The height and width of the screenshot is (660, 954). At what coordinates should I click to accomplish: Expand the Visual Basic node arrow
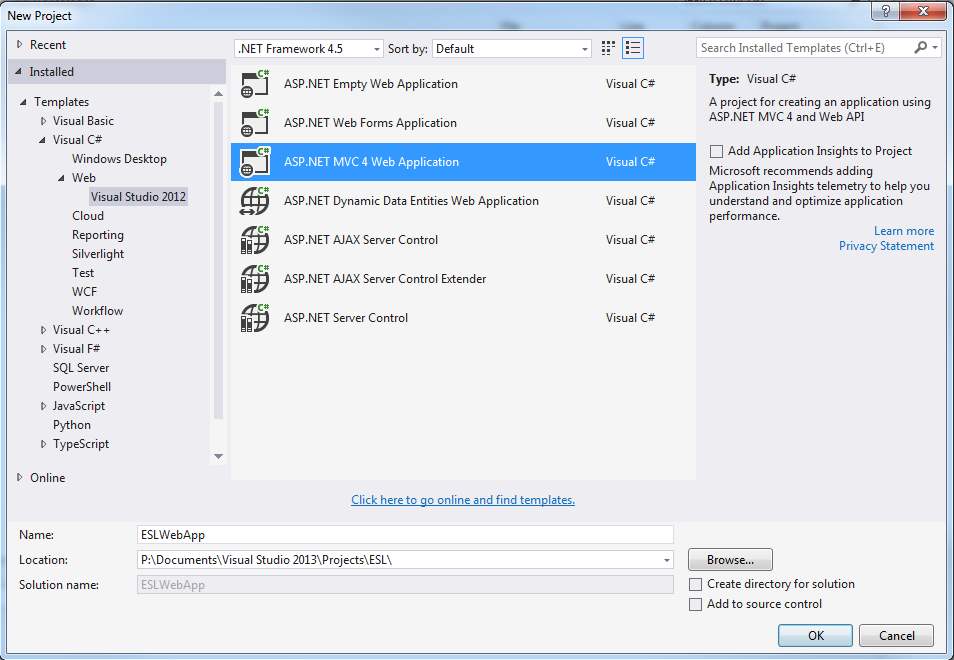pyautogui.click(x=43, y=120)
